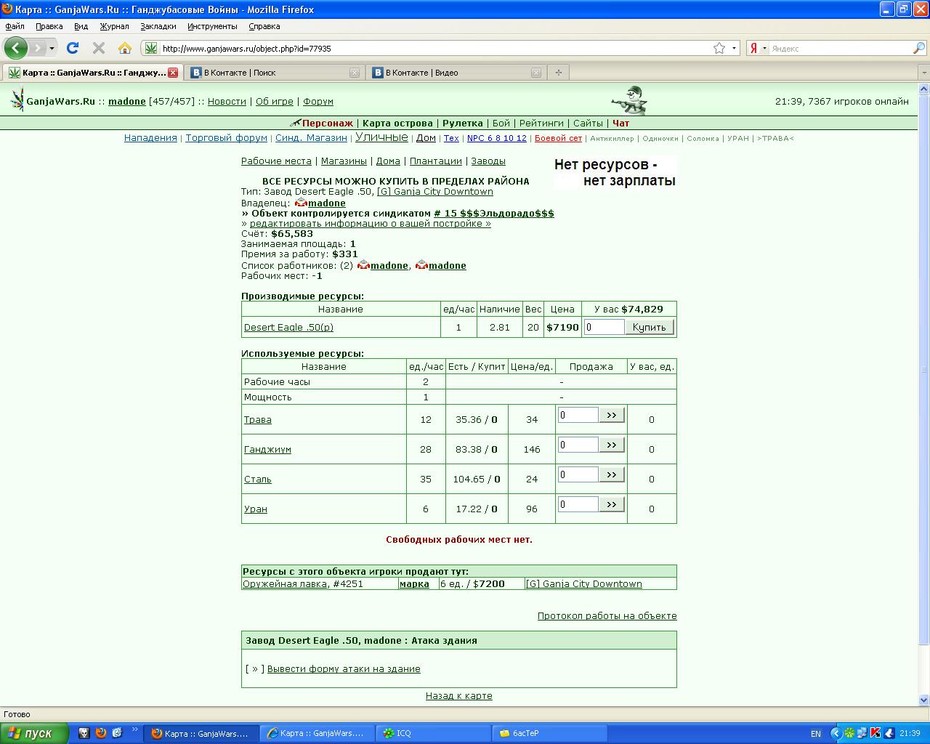Screen dimensions: 930x744
Task: Open the Плантации link
Action: click(x=435, y=161)
